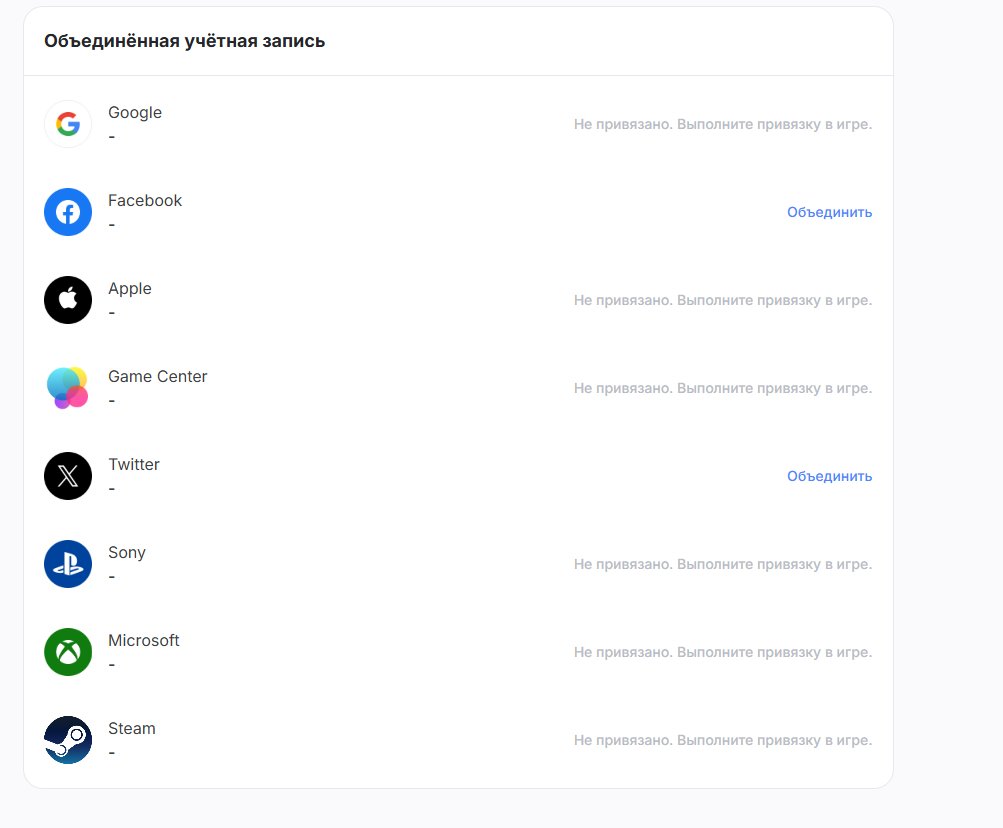1003x828 pixels.
Task: Click the not-linked status text for Google
Action: (723, 124)
